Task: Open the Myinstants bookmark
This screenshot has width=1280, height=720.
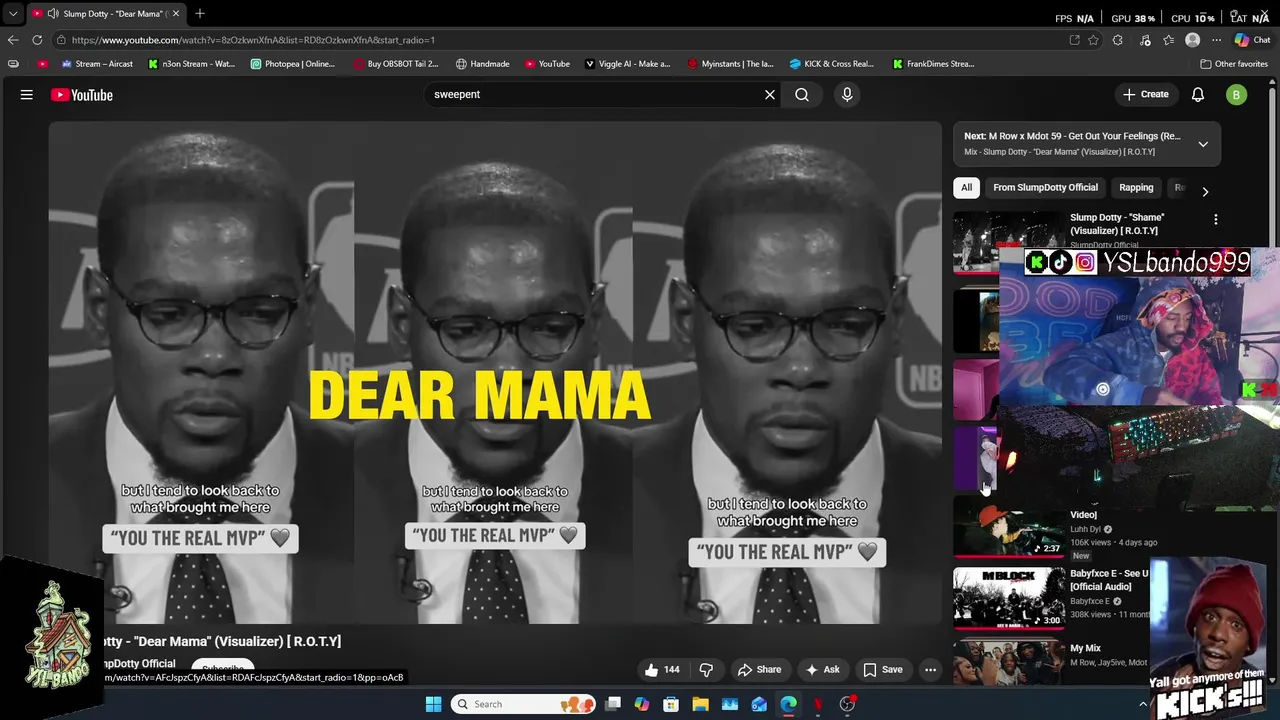Action: click(730, 64)
